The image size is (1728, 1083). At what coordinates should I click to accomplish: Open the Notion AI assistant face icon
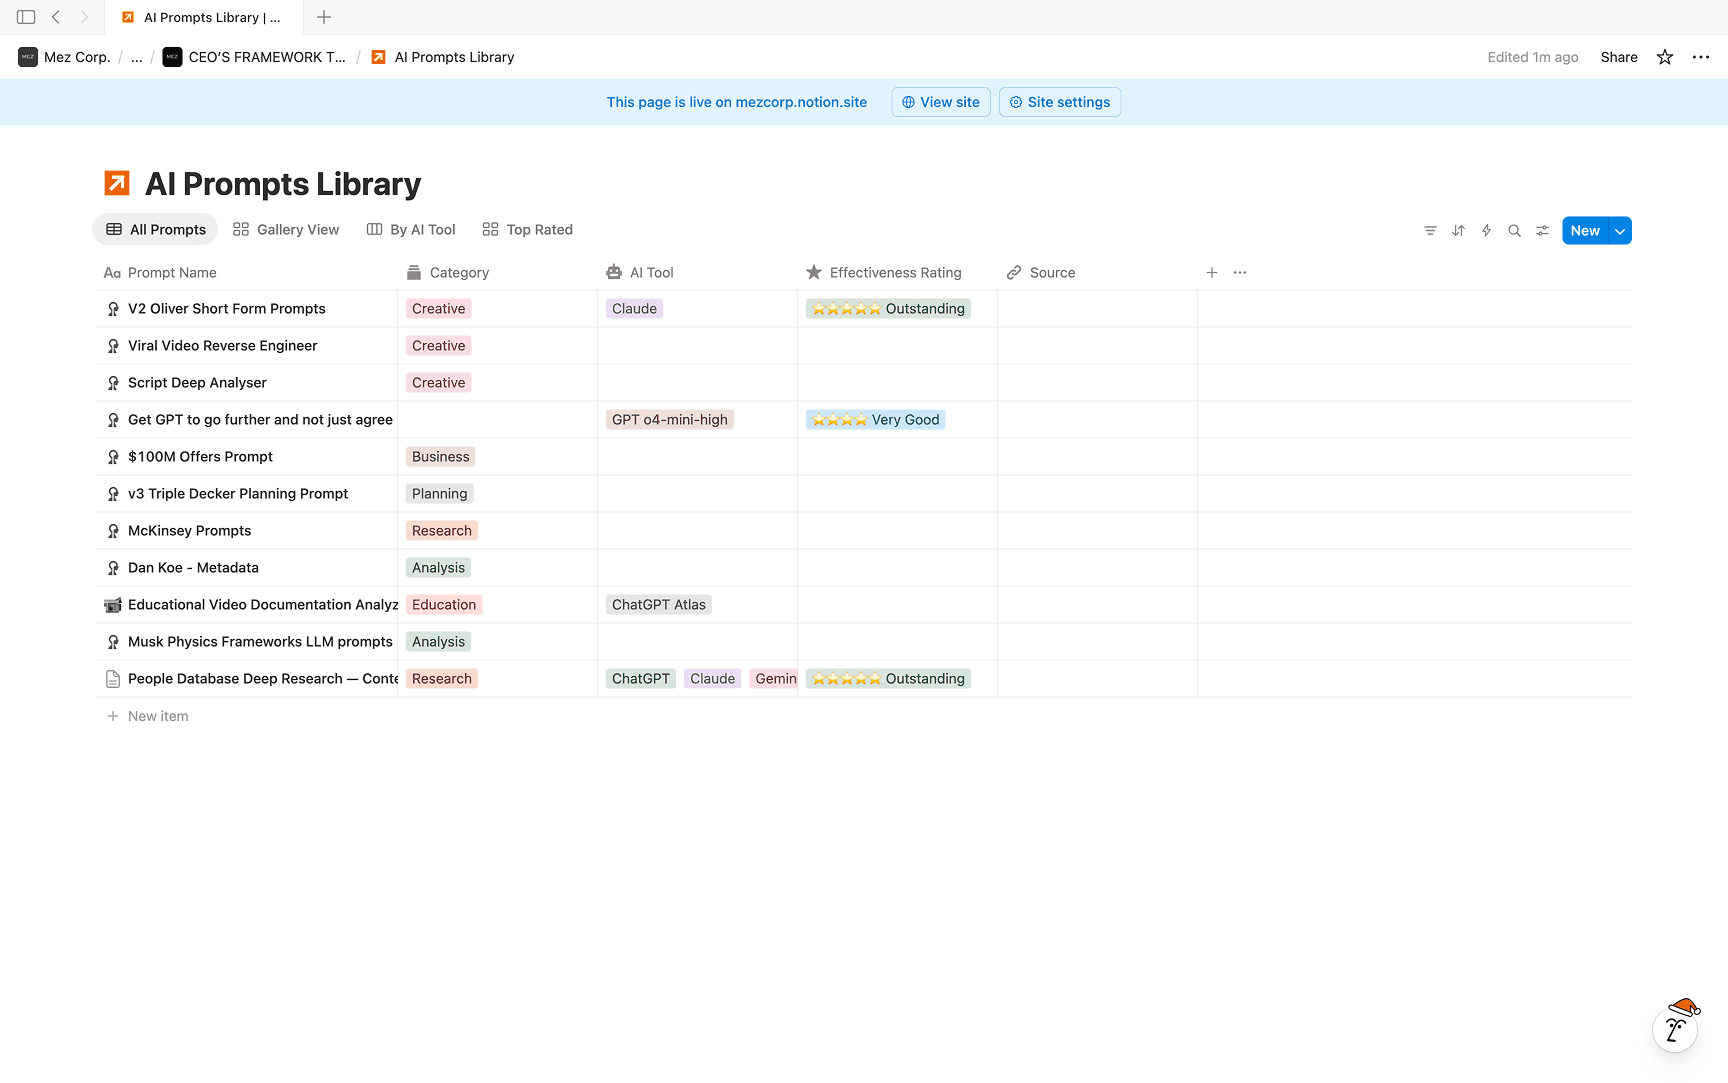click(x=1676, y=1027)
